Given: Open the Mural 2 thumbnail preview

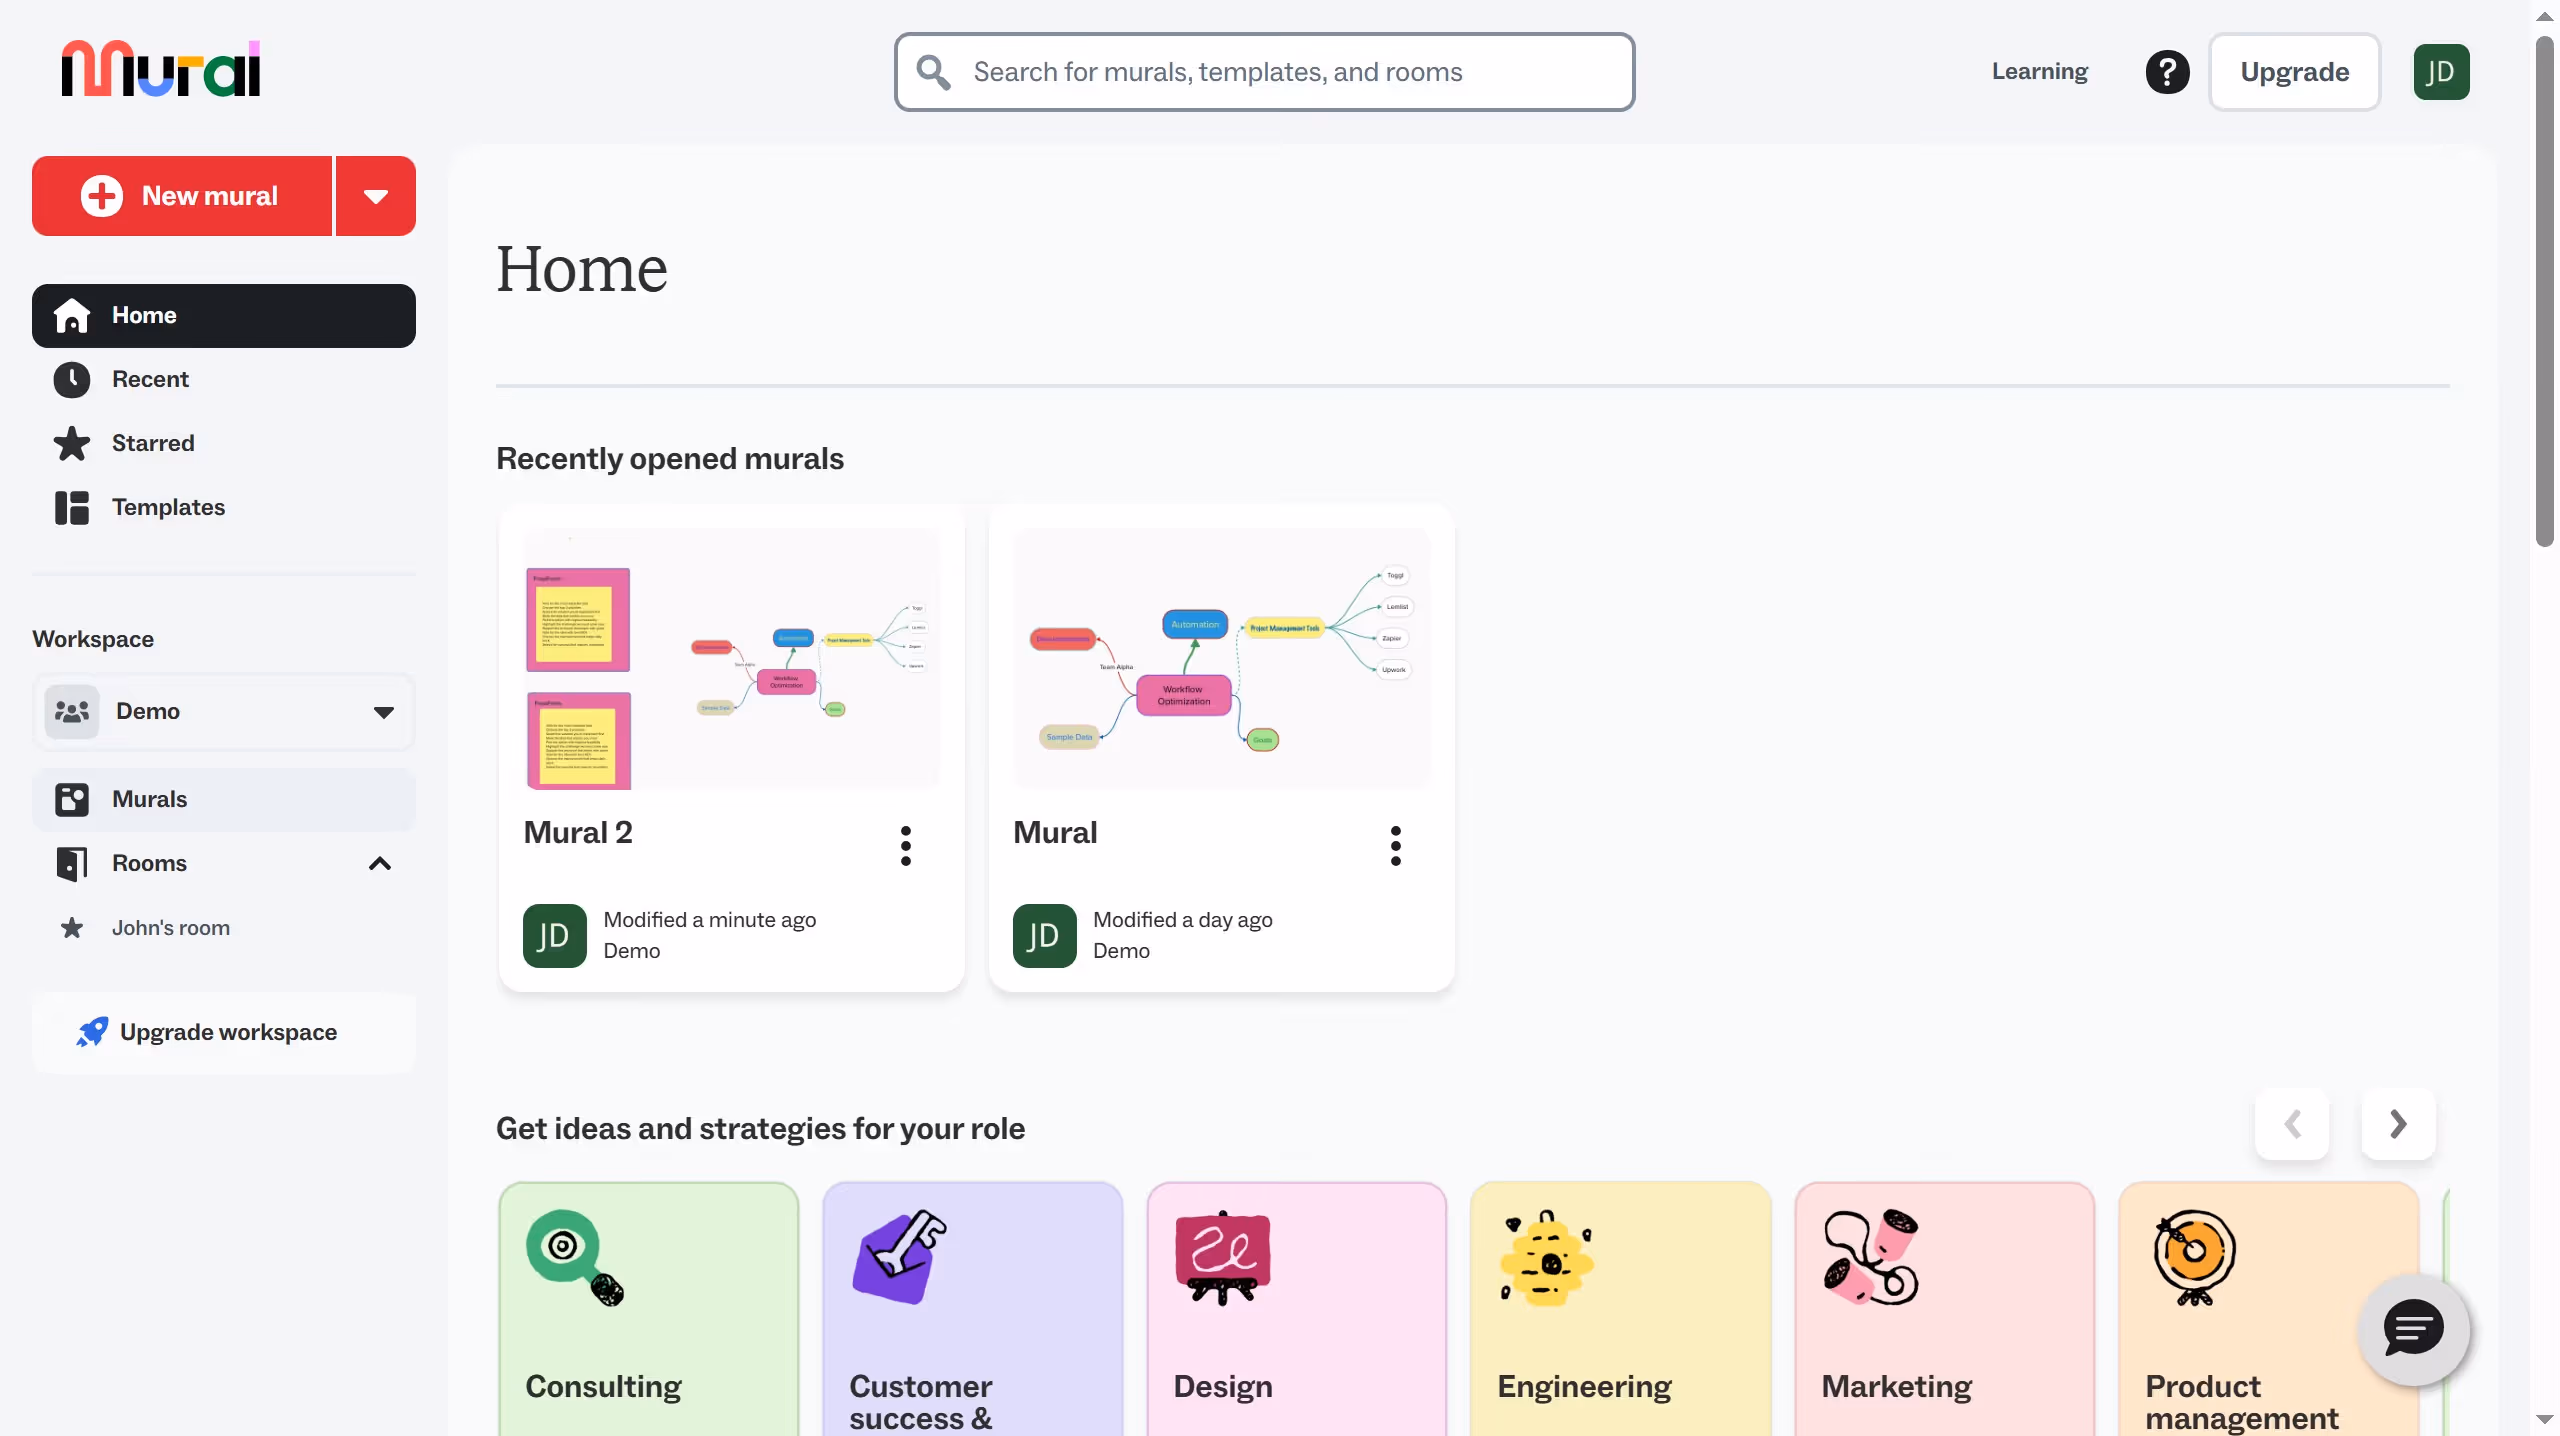Looking at the screenshot, I should (x=732, y=658).
